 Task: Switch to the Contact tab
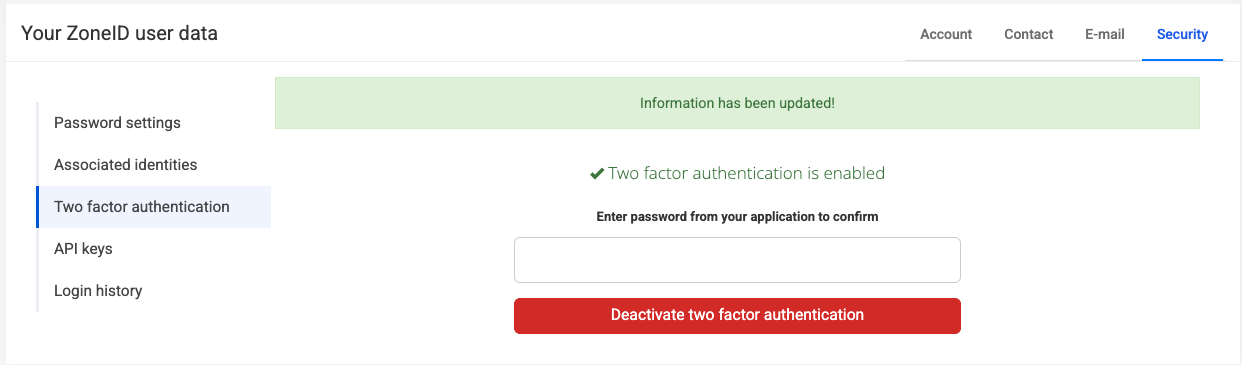point(1029,34)
